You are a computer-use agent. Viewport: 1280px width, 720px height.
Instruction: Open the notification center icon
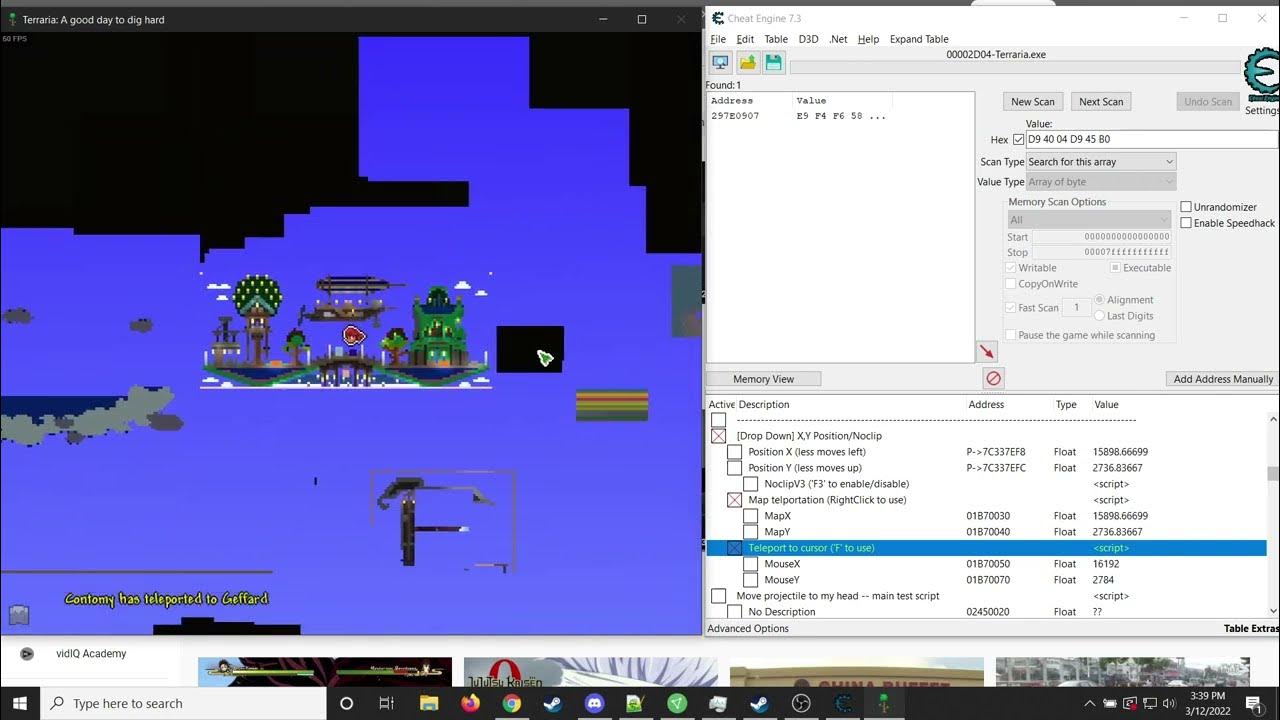[x=1253, y=703]
